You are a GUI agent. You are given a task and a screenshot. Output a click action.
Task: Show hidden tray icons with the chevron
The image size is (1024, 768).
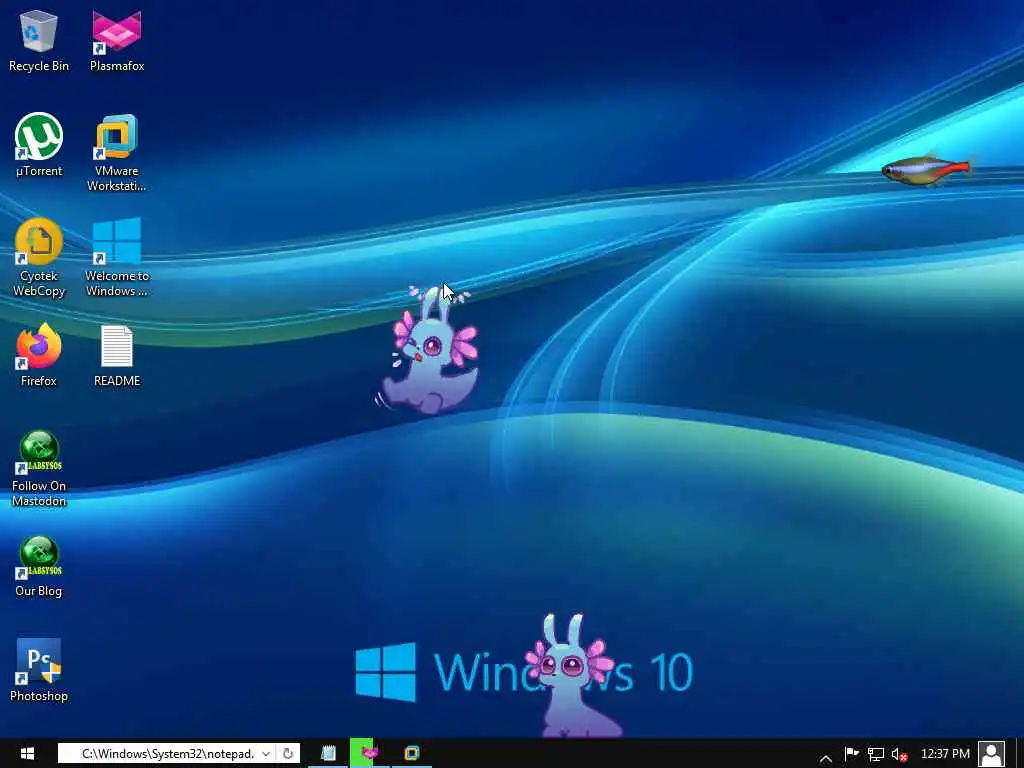(x=825, y=758)
